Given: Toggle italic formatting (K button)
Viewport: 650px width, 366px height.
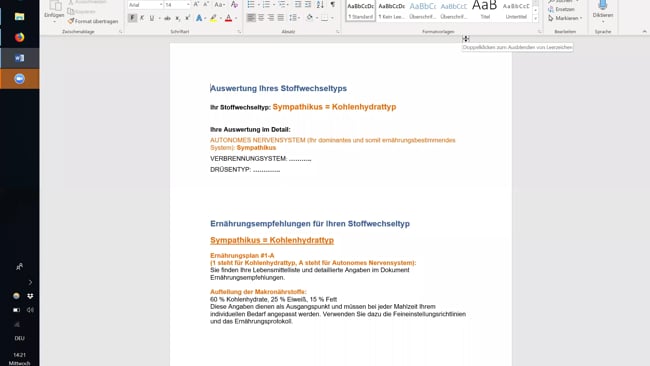Looking at the screenshot, I should [142, 18].
